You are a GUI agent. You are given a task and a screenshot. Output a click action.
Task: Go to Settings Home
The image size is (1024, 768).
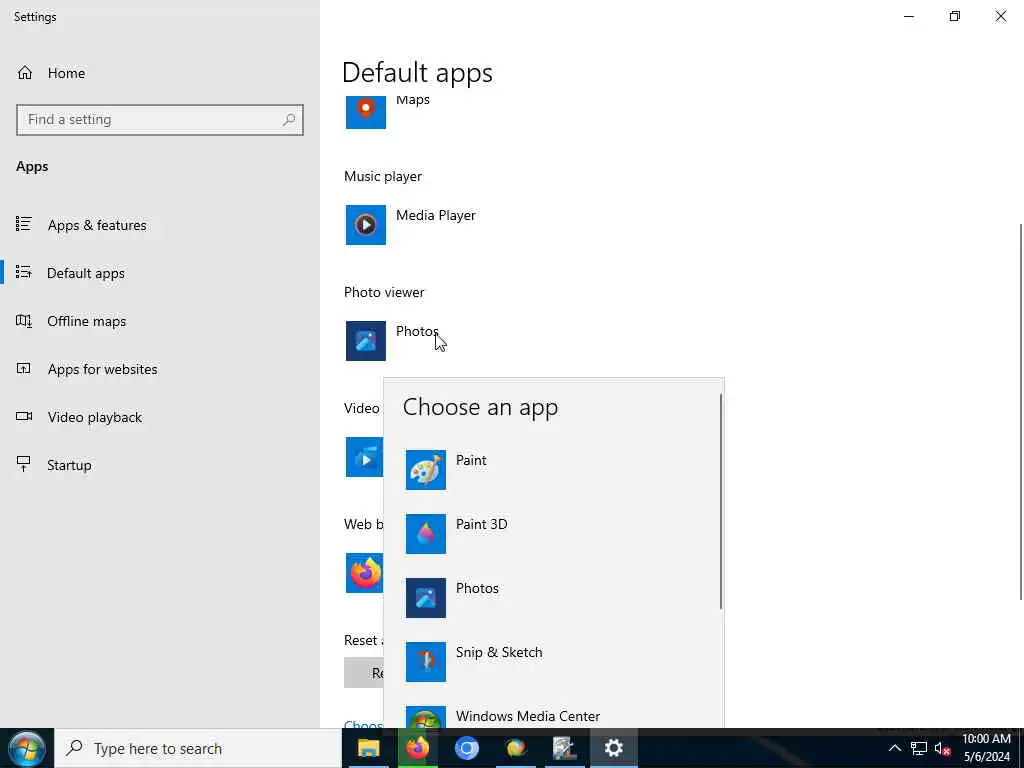coord(51,73)
